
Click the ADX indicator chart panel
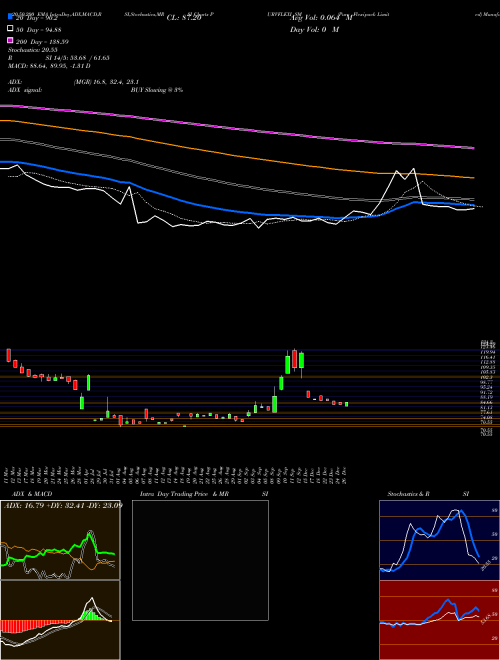(60, 540)
